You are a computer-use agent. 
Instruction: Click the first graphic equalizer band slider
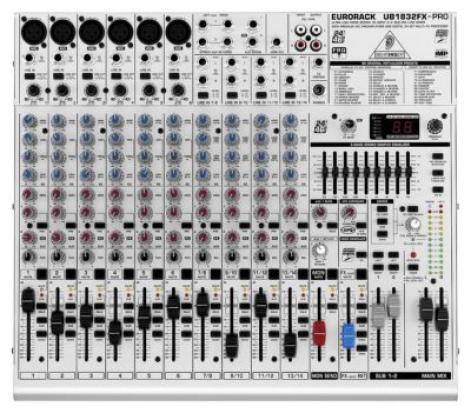[325, 171]
